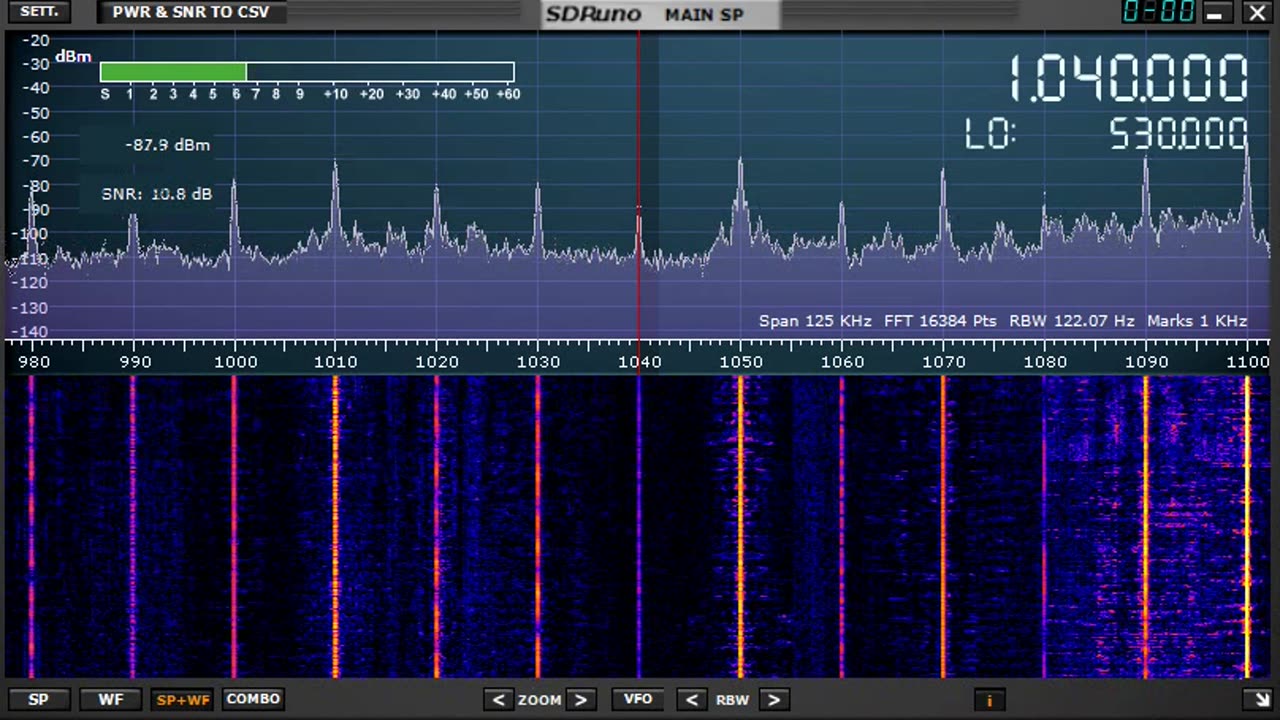Click the 1020 mark on frequency scale
This screenshot has width=1280, height=720.
(437, 362)
